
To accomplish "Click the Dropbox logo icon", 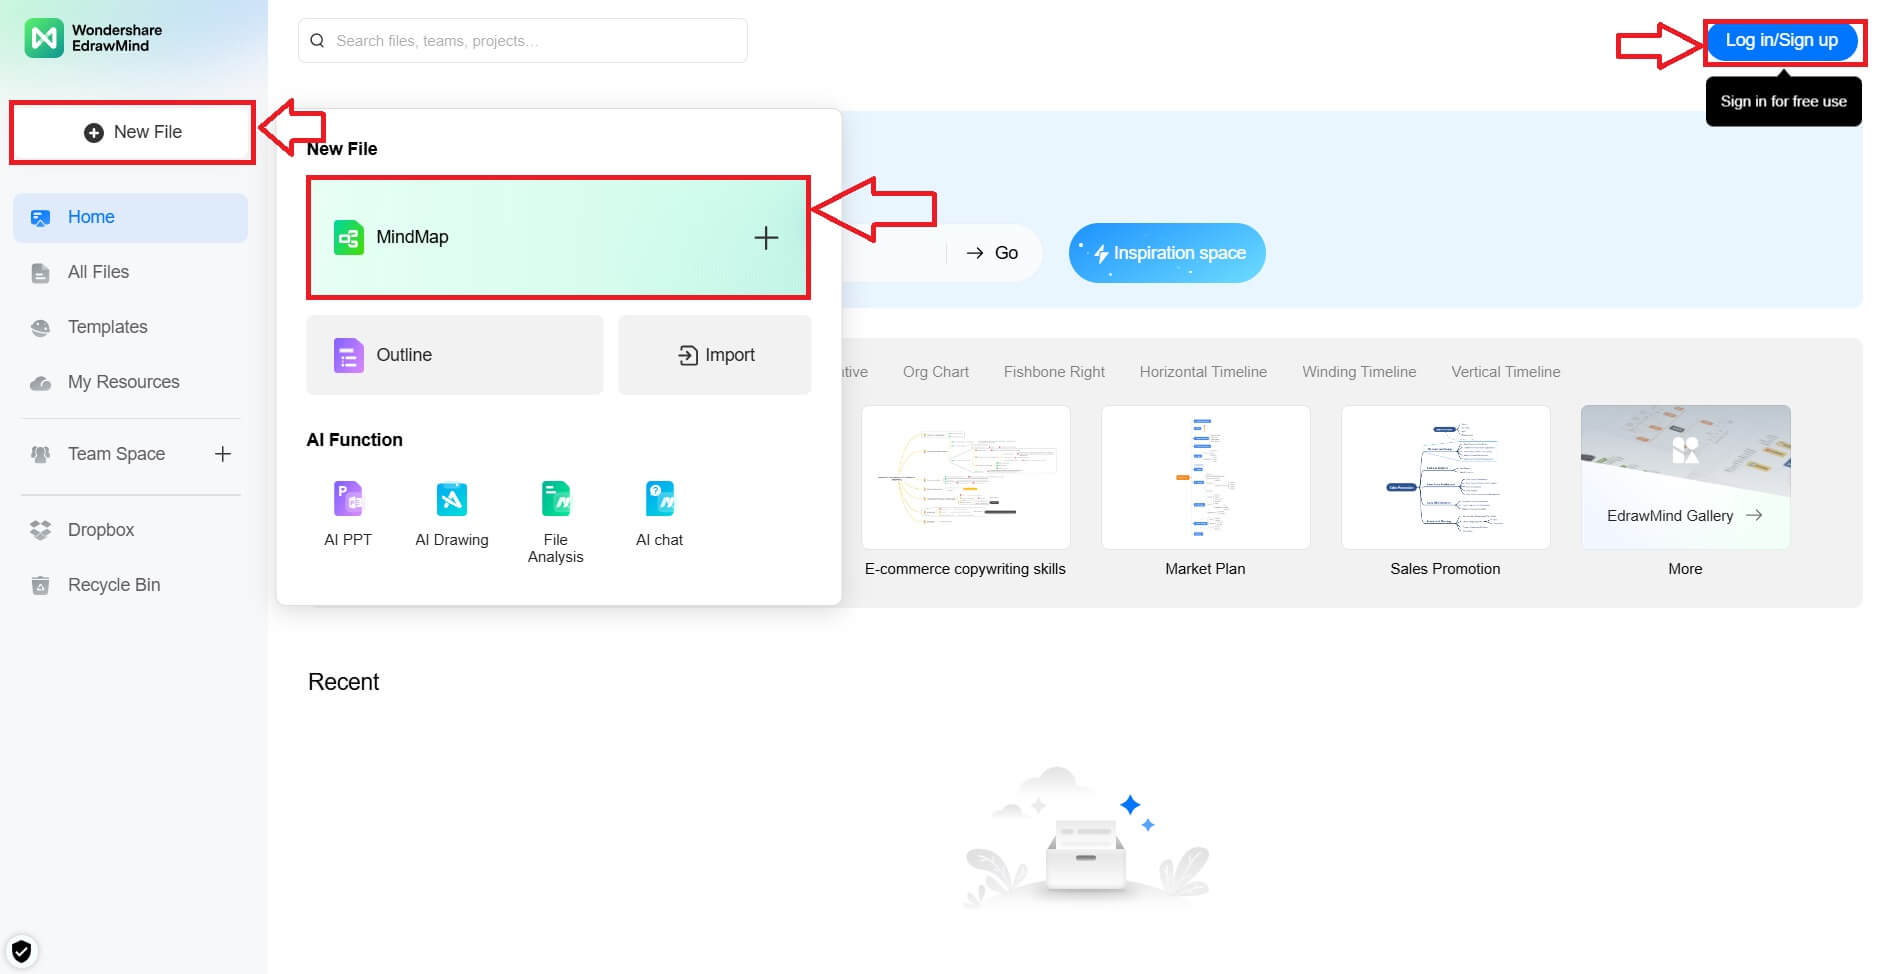I will (x=40, y=530).
